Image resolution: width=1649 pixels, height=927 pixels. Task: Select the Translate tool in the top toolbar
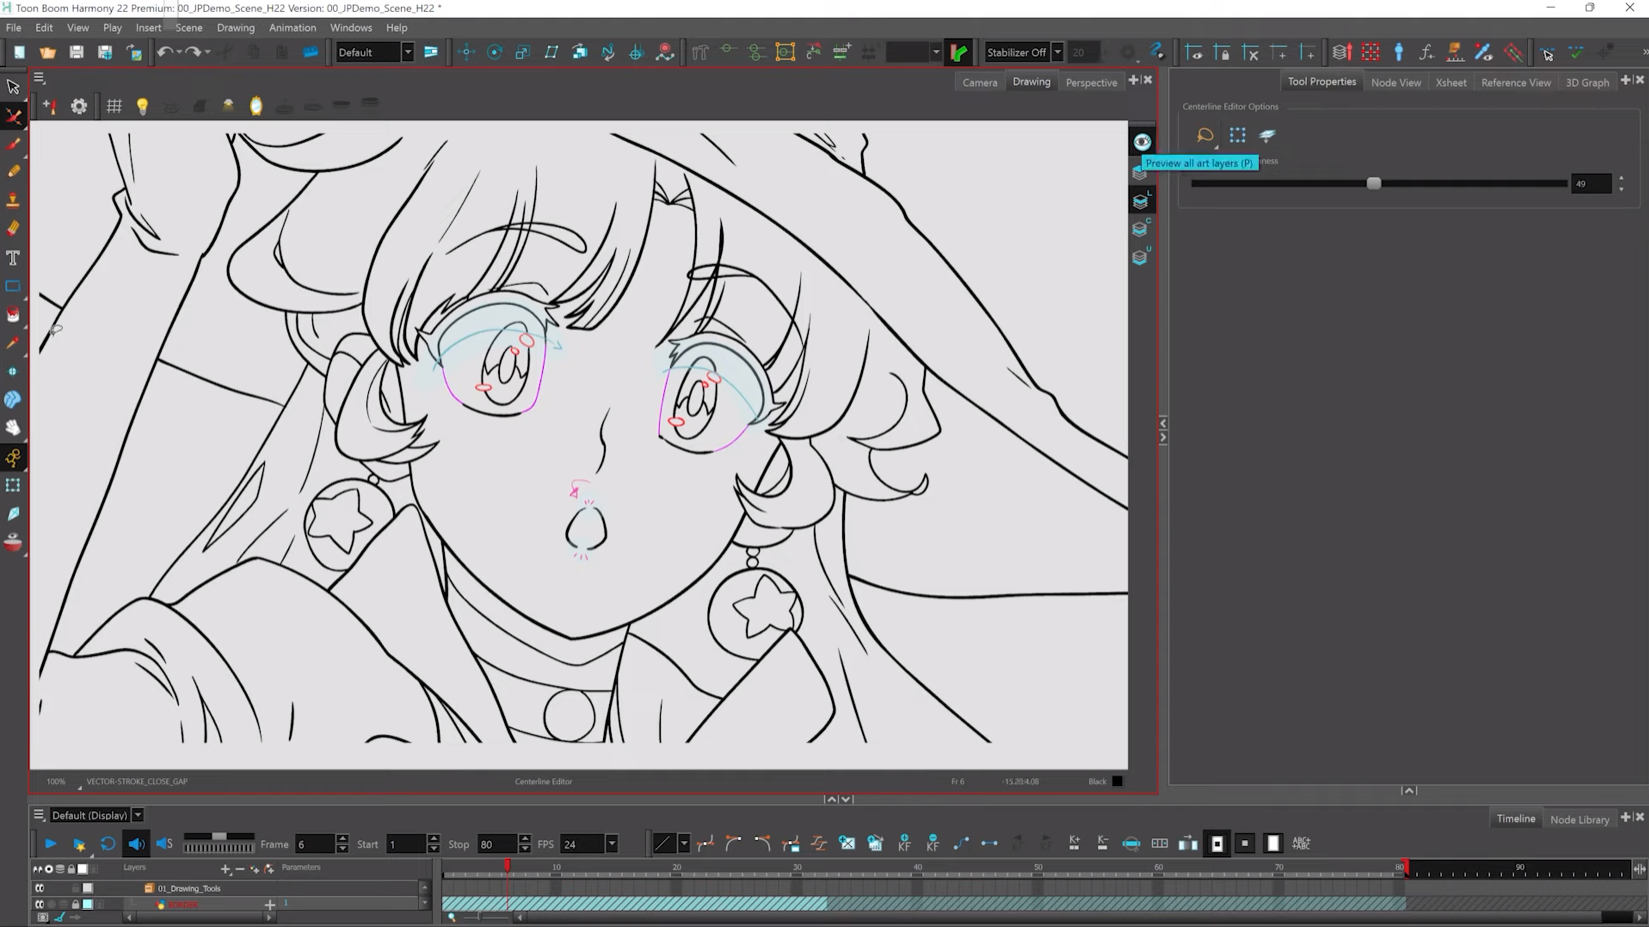466,52
